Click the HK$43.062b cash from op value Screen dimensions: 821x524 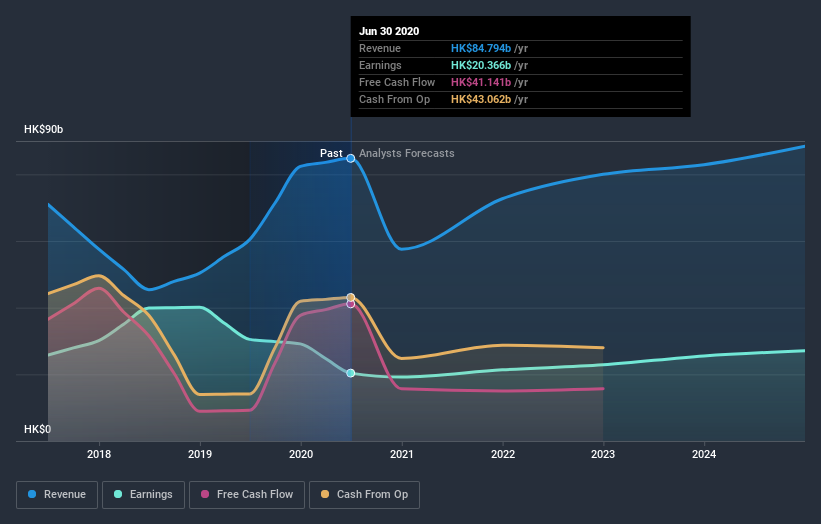[x=481, y=99]
